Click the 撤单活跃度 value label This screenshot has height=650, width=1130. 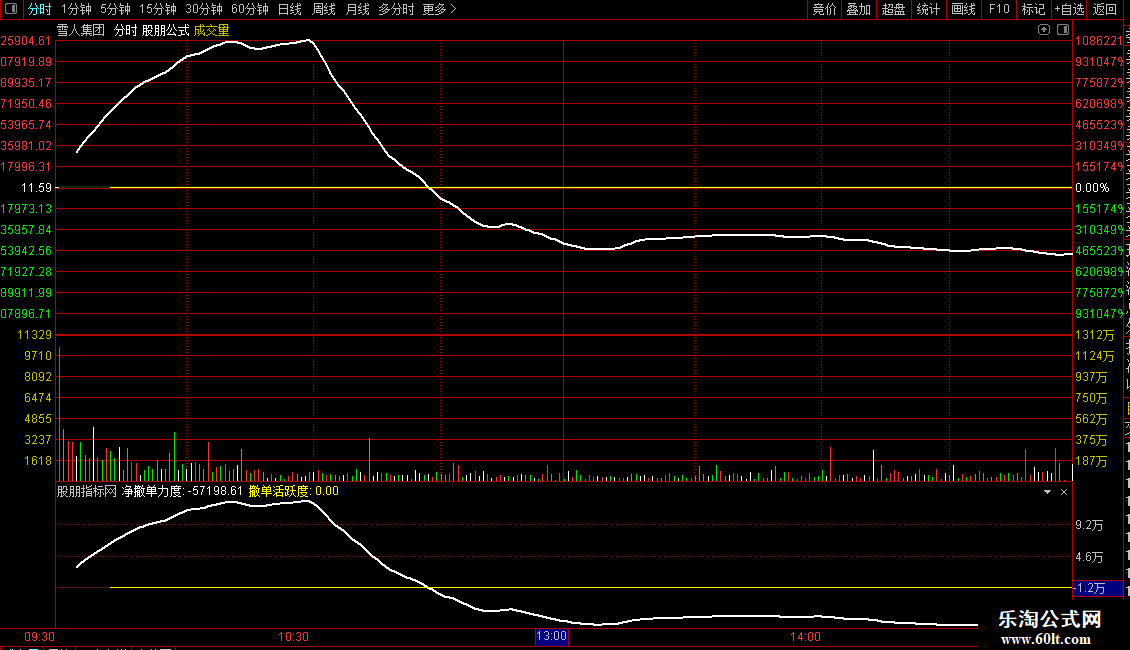[x=293, y=491]
